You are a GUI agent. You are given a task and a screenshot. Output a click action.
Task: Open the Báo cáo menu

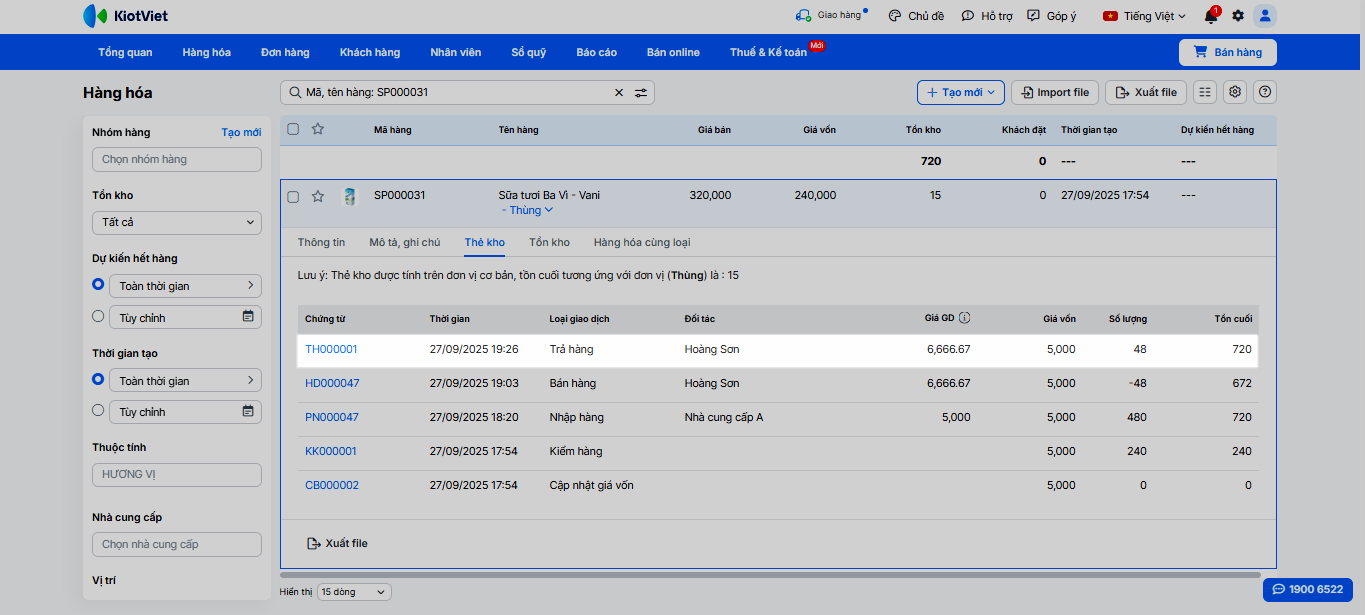[596, 52]
